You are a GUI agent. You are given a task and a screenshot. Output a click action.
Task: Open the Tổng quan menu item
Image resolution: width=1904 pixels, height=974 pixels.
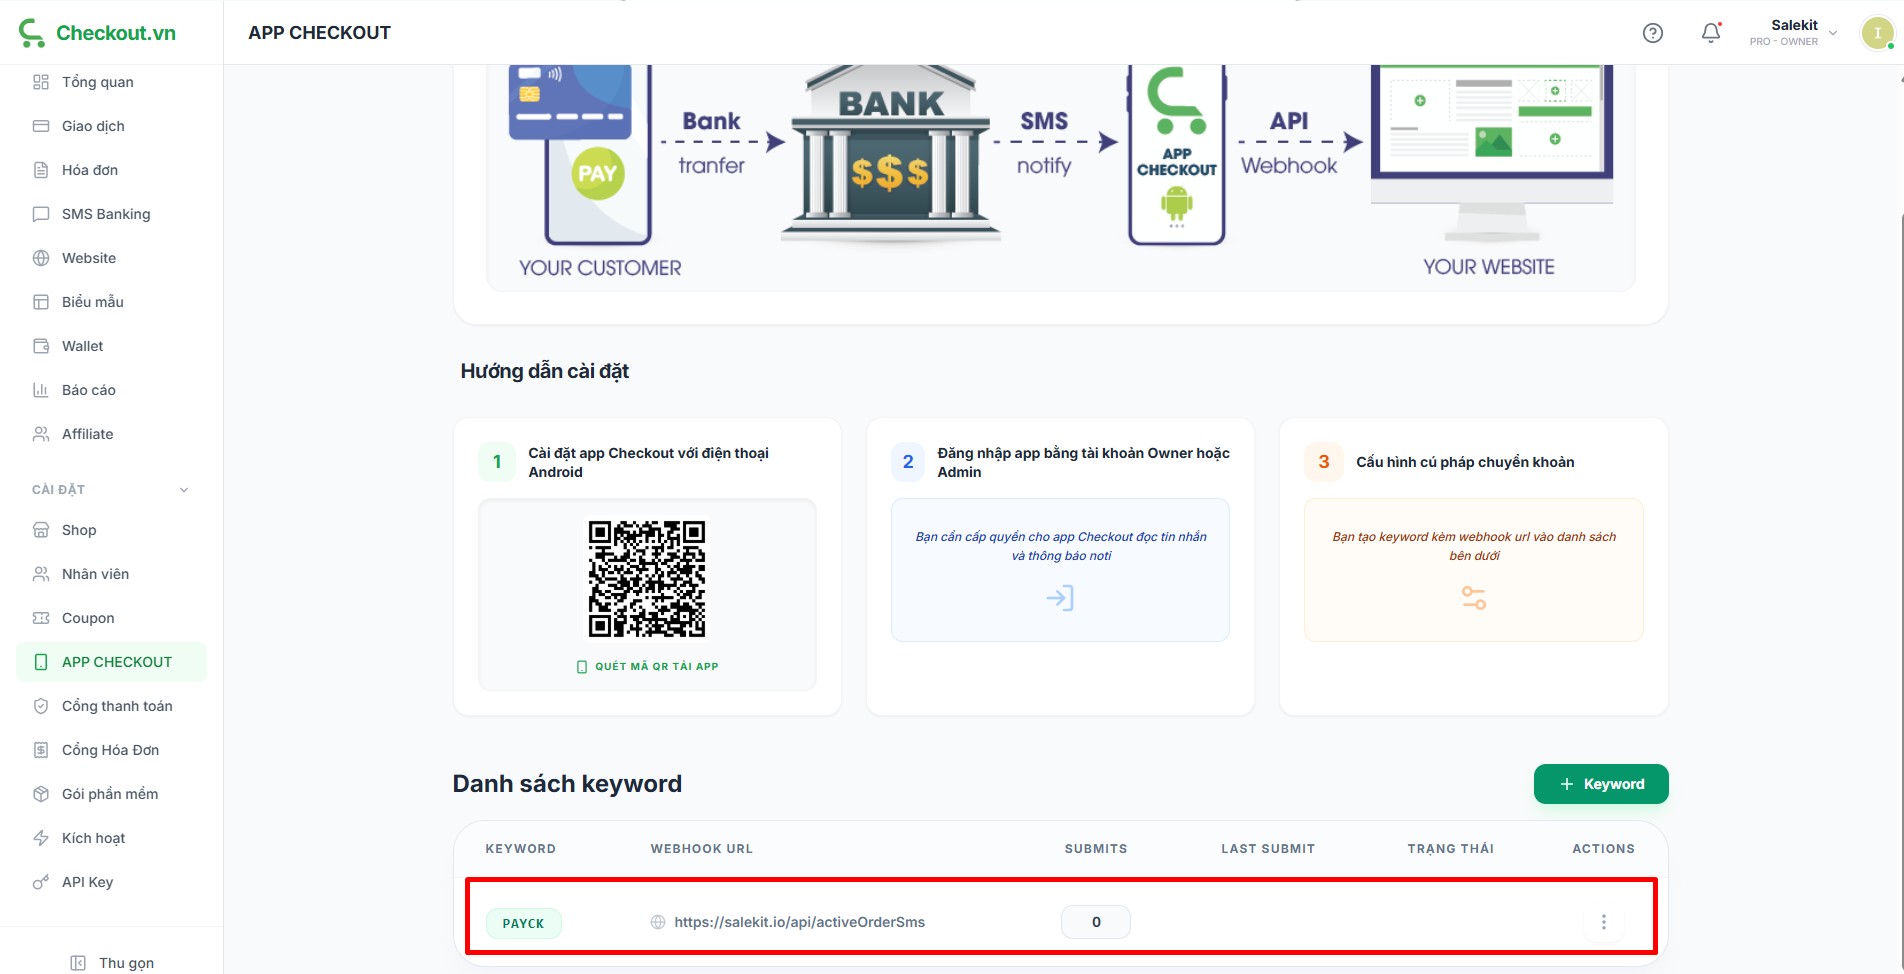click(97, 82)
